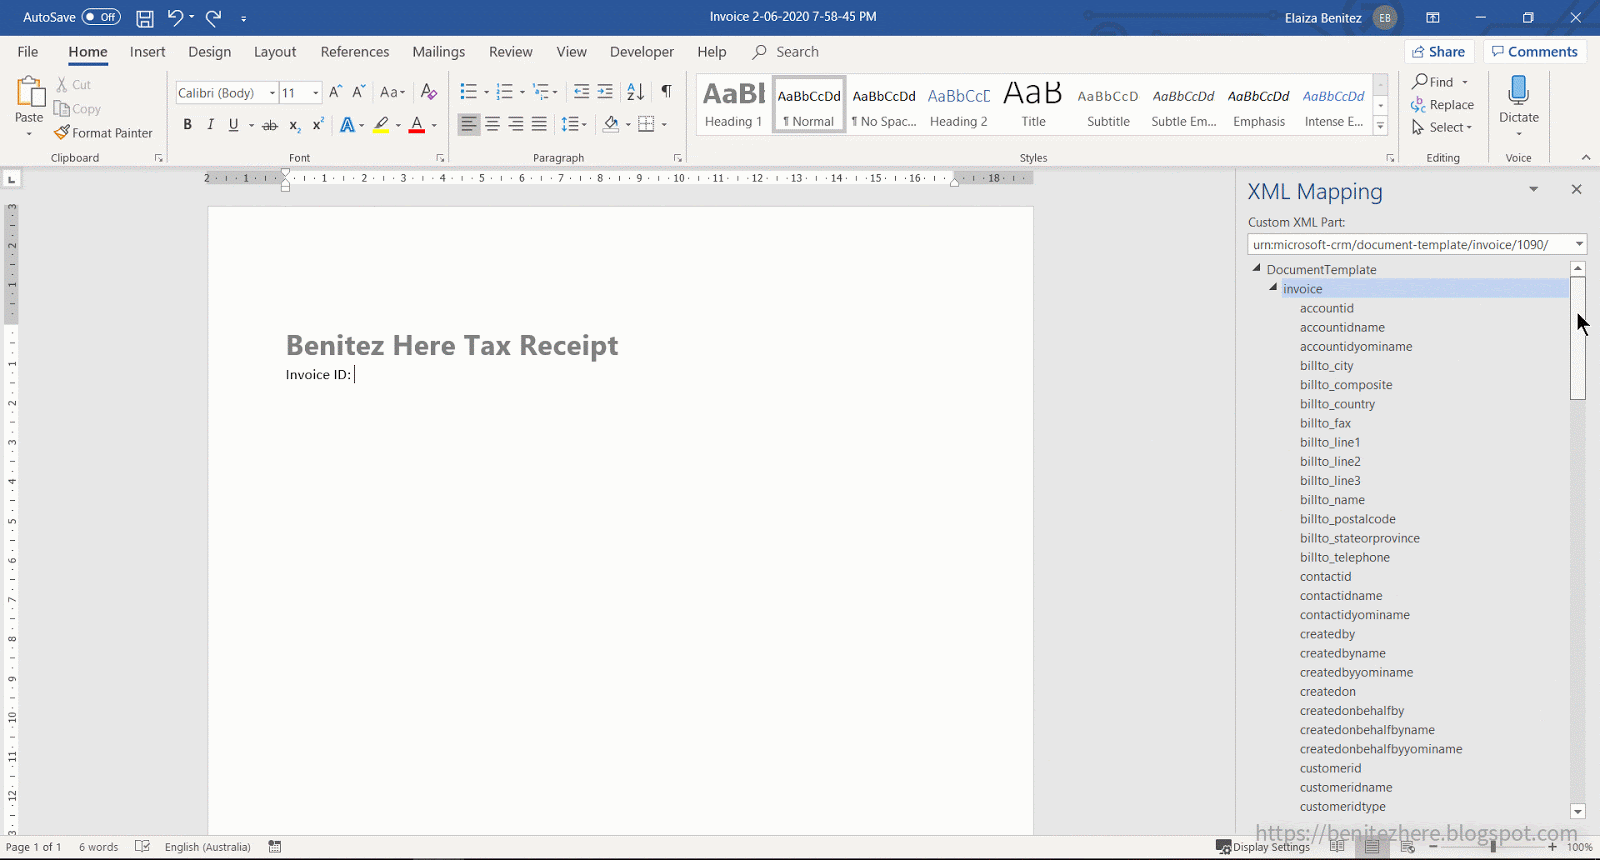Screen dimensions: 1600x860
Task: Switch to the Mailings tab
Action: pos(438,52)
